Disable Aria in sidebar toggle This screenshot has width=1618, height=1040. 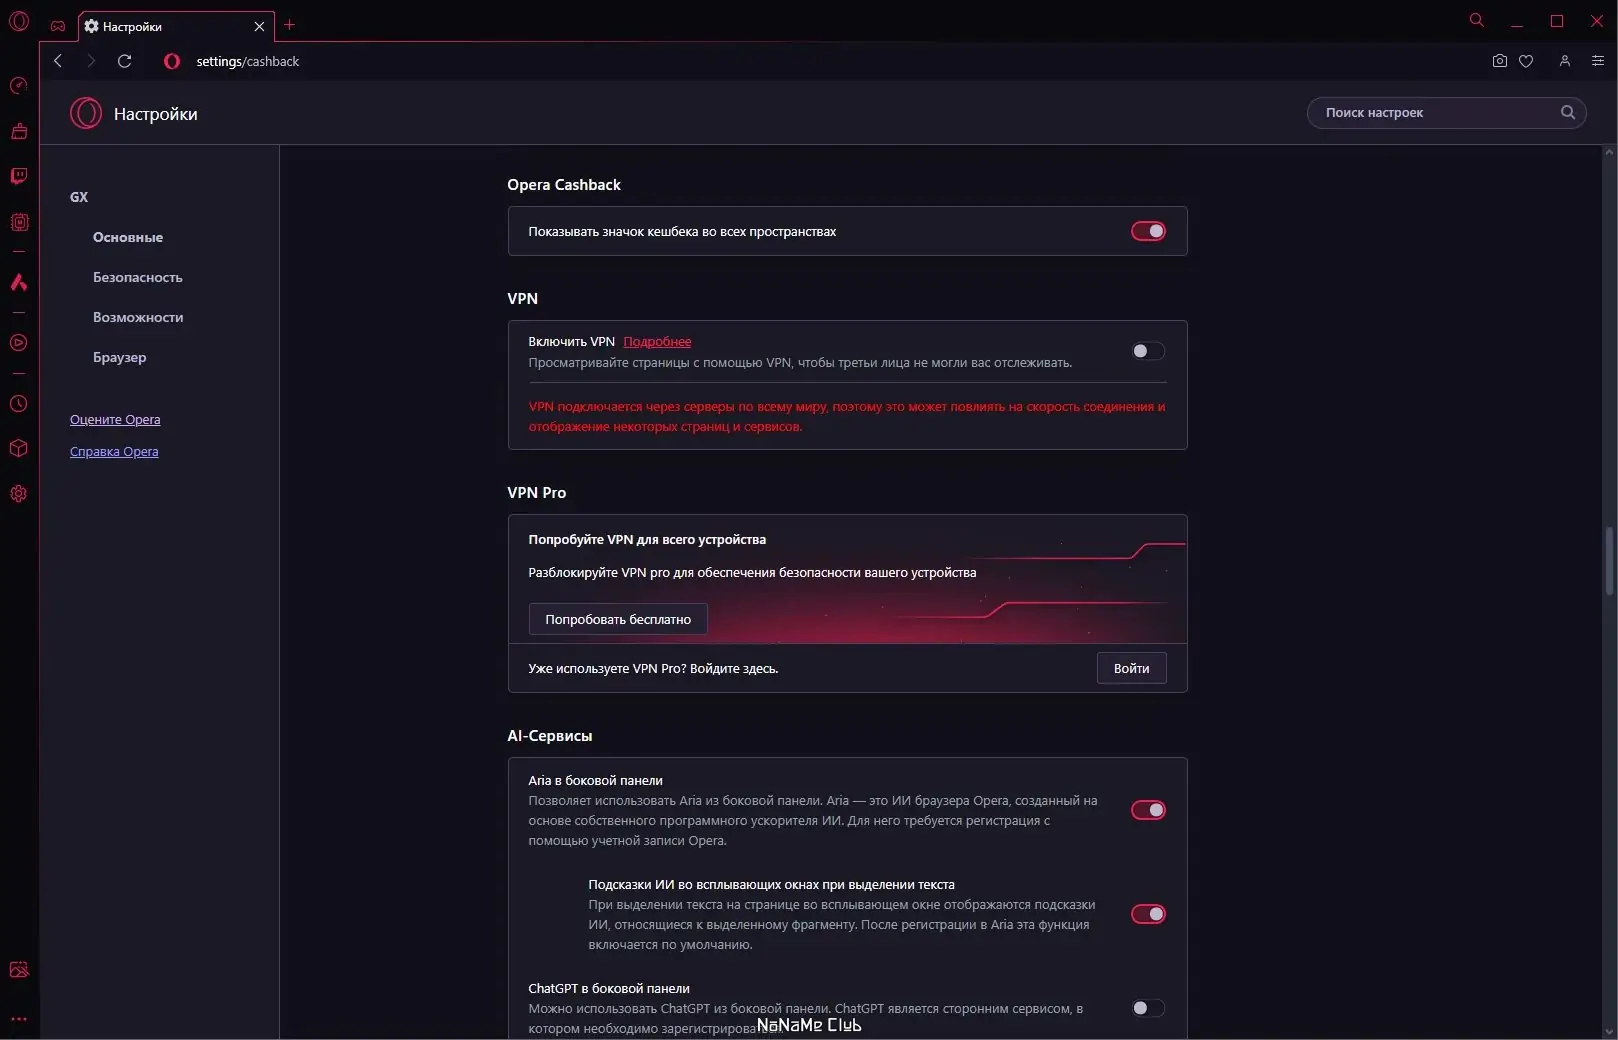point(1148,810)
